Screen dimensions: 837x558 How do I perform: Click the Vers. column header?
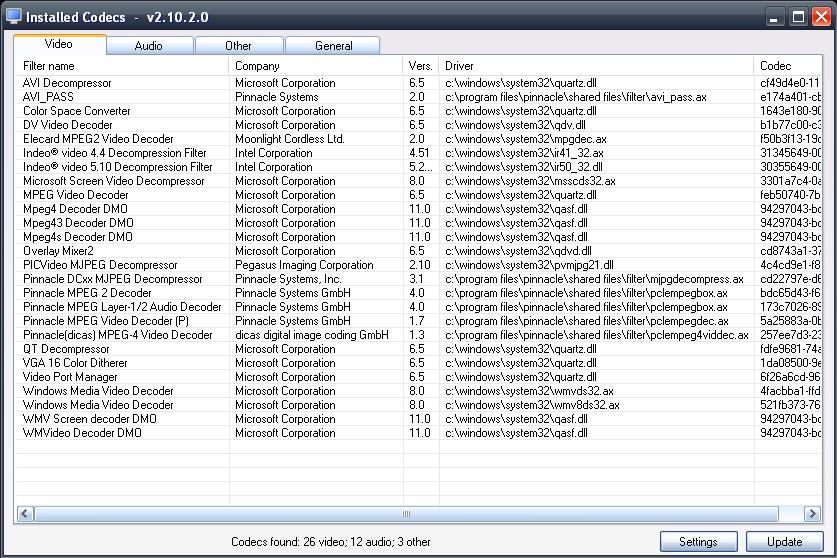421,66
